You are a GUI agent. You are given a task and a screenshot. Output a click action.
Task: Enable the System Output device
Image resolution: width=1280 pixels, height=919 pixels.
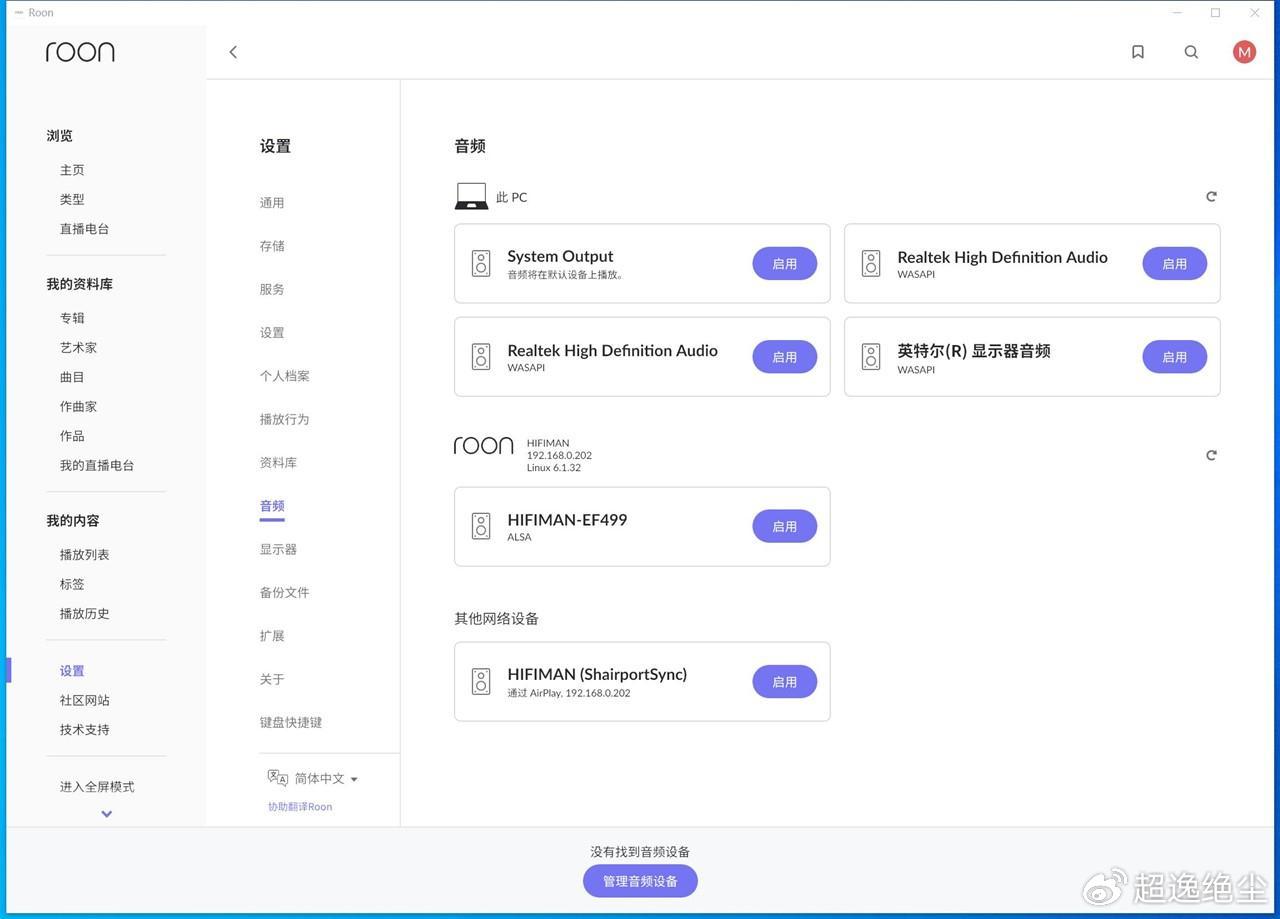click(x=784, y=264)
